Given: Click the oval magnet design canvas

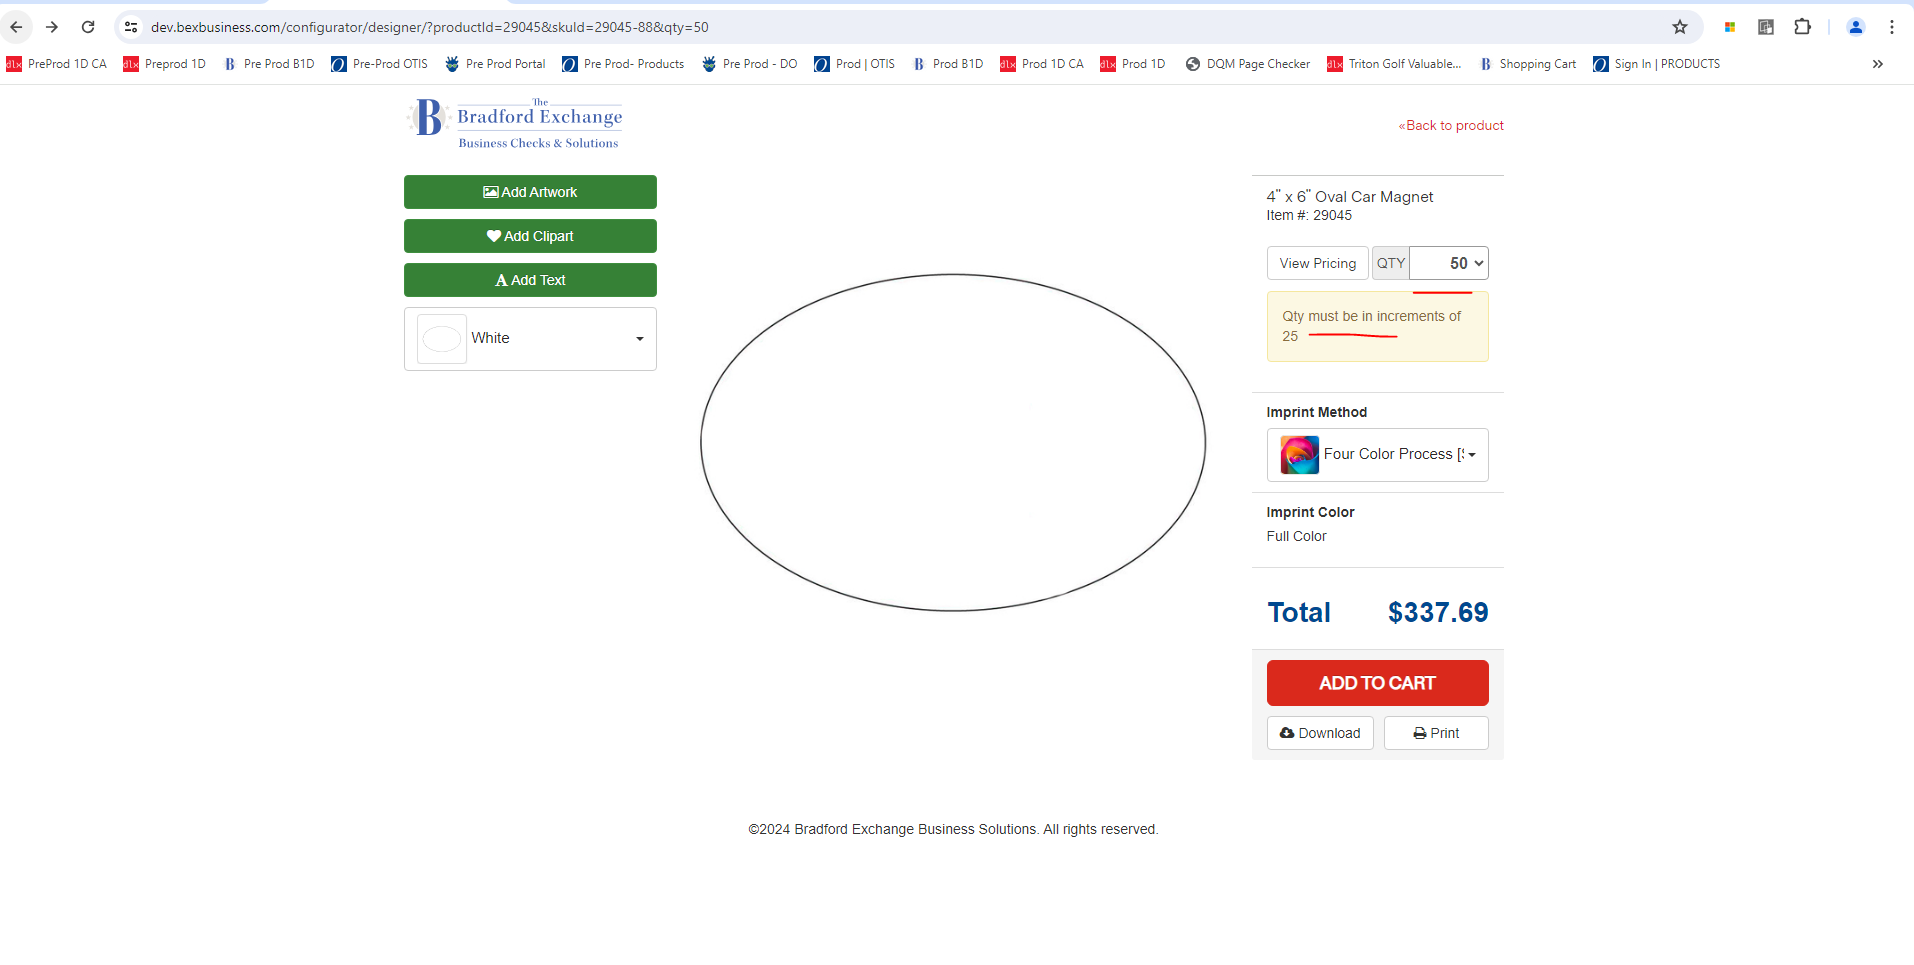Looking at the screenshot, I should click(x=953, y=442).
